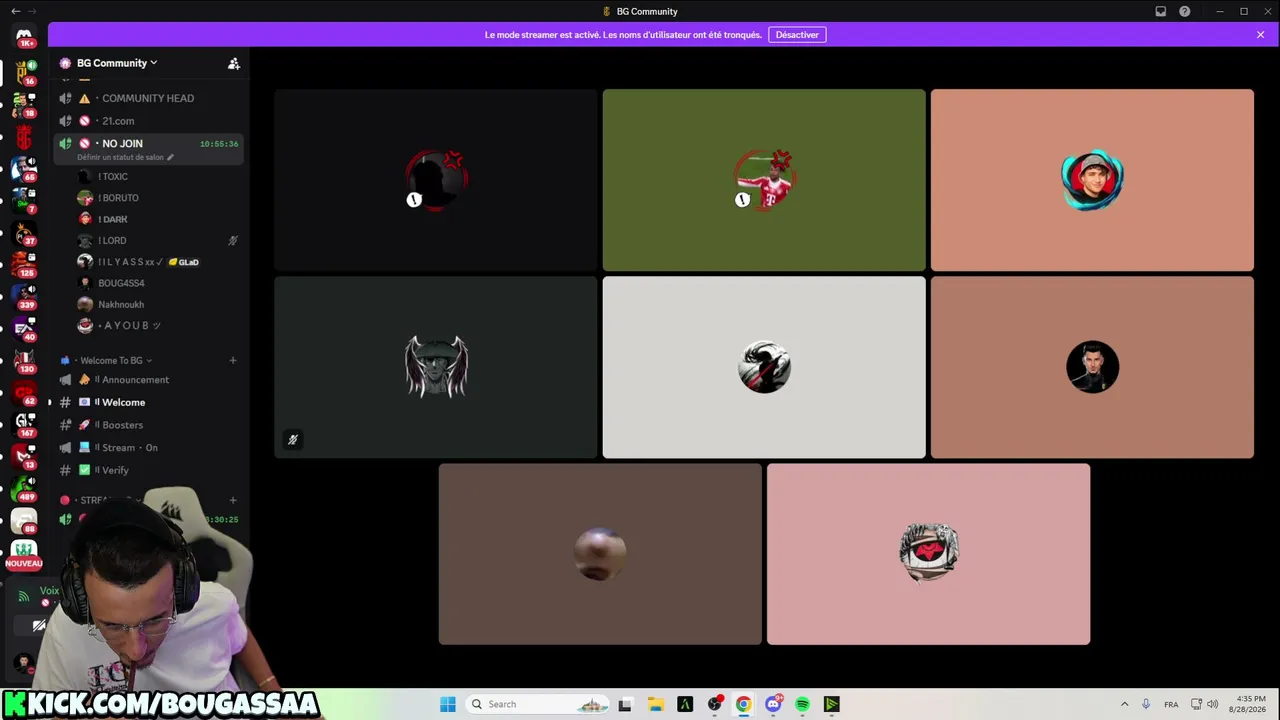Click the invite members icon beside BG Community

click(x=234, y=63)
